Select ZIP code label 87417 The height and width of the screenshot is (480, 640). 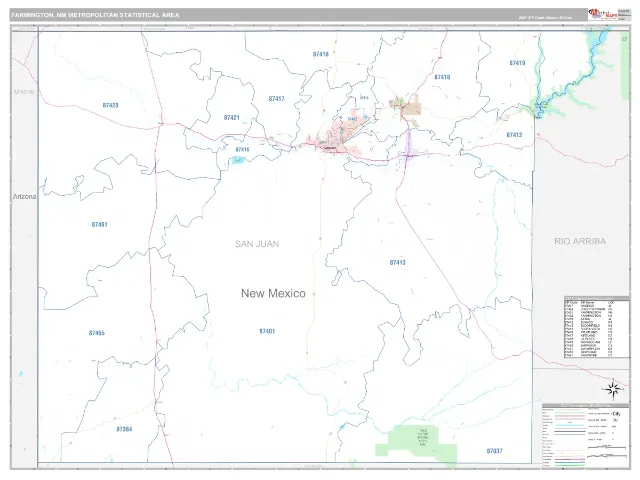coord(276,99)
